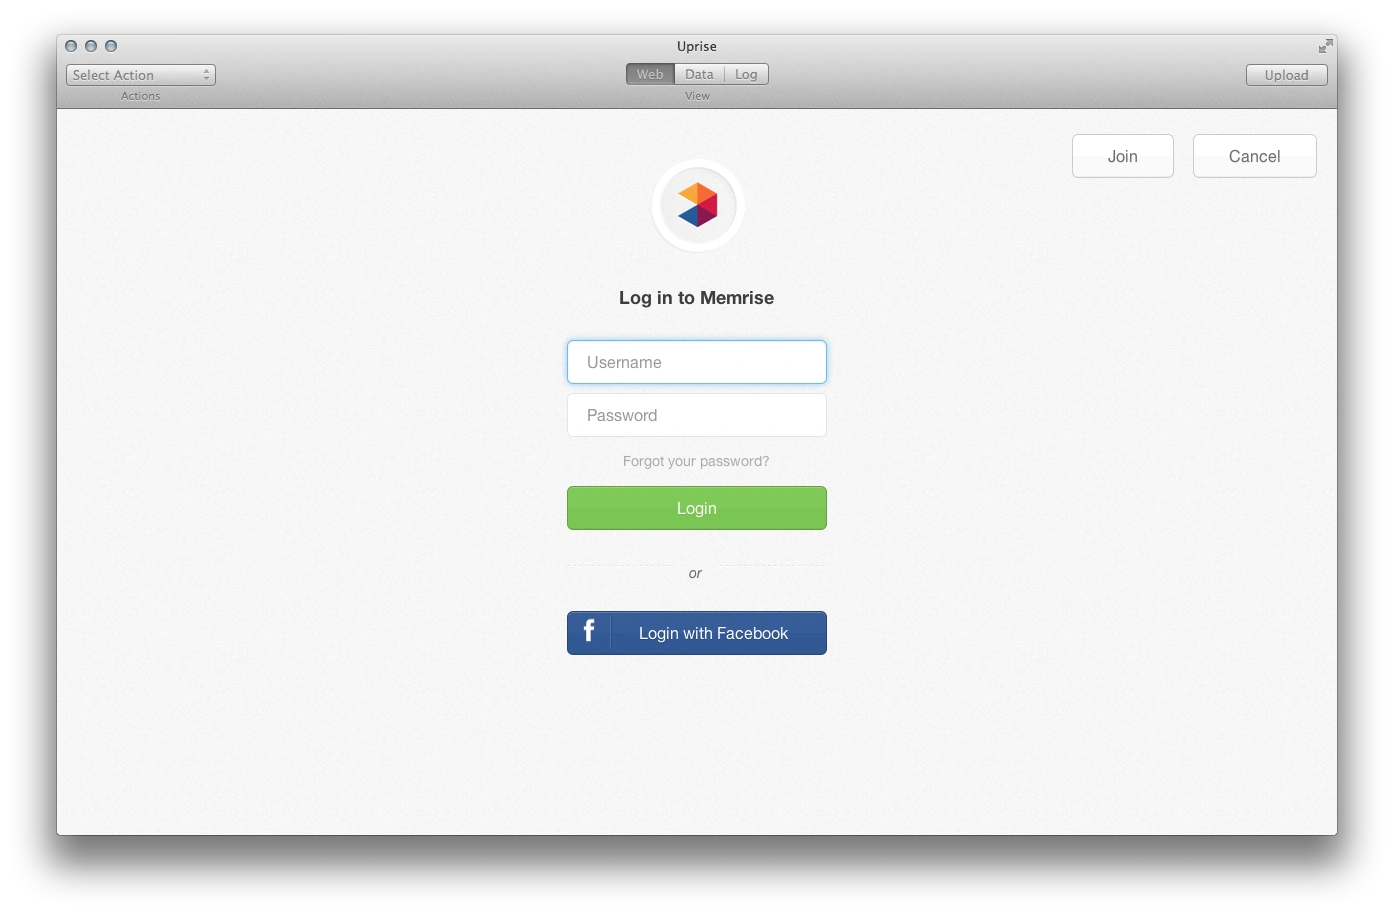Focus the Password input field
1394x914 pixels.
tap(697, 415)
